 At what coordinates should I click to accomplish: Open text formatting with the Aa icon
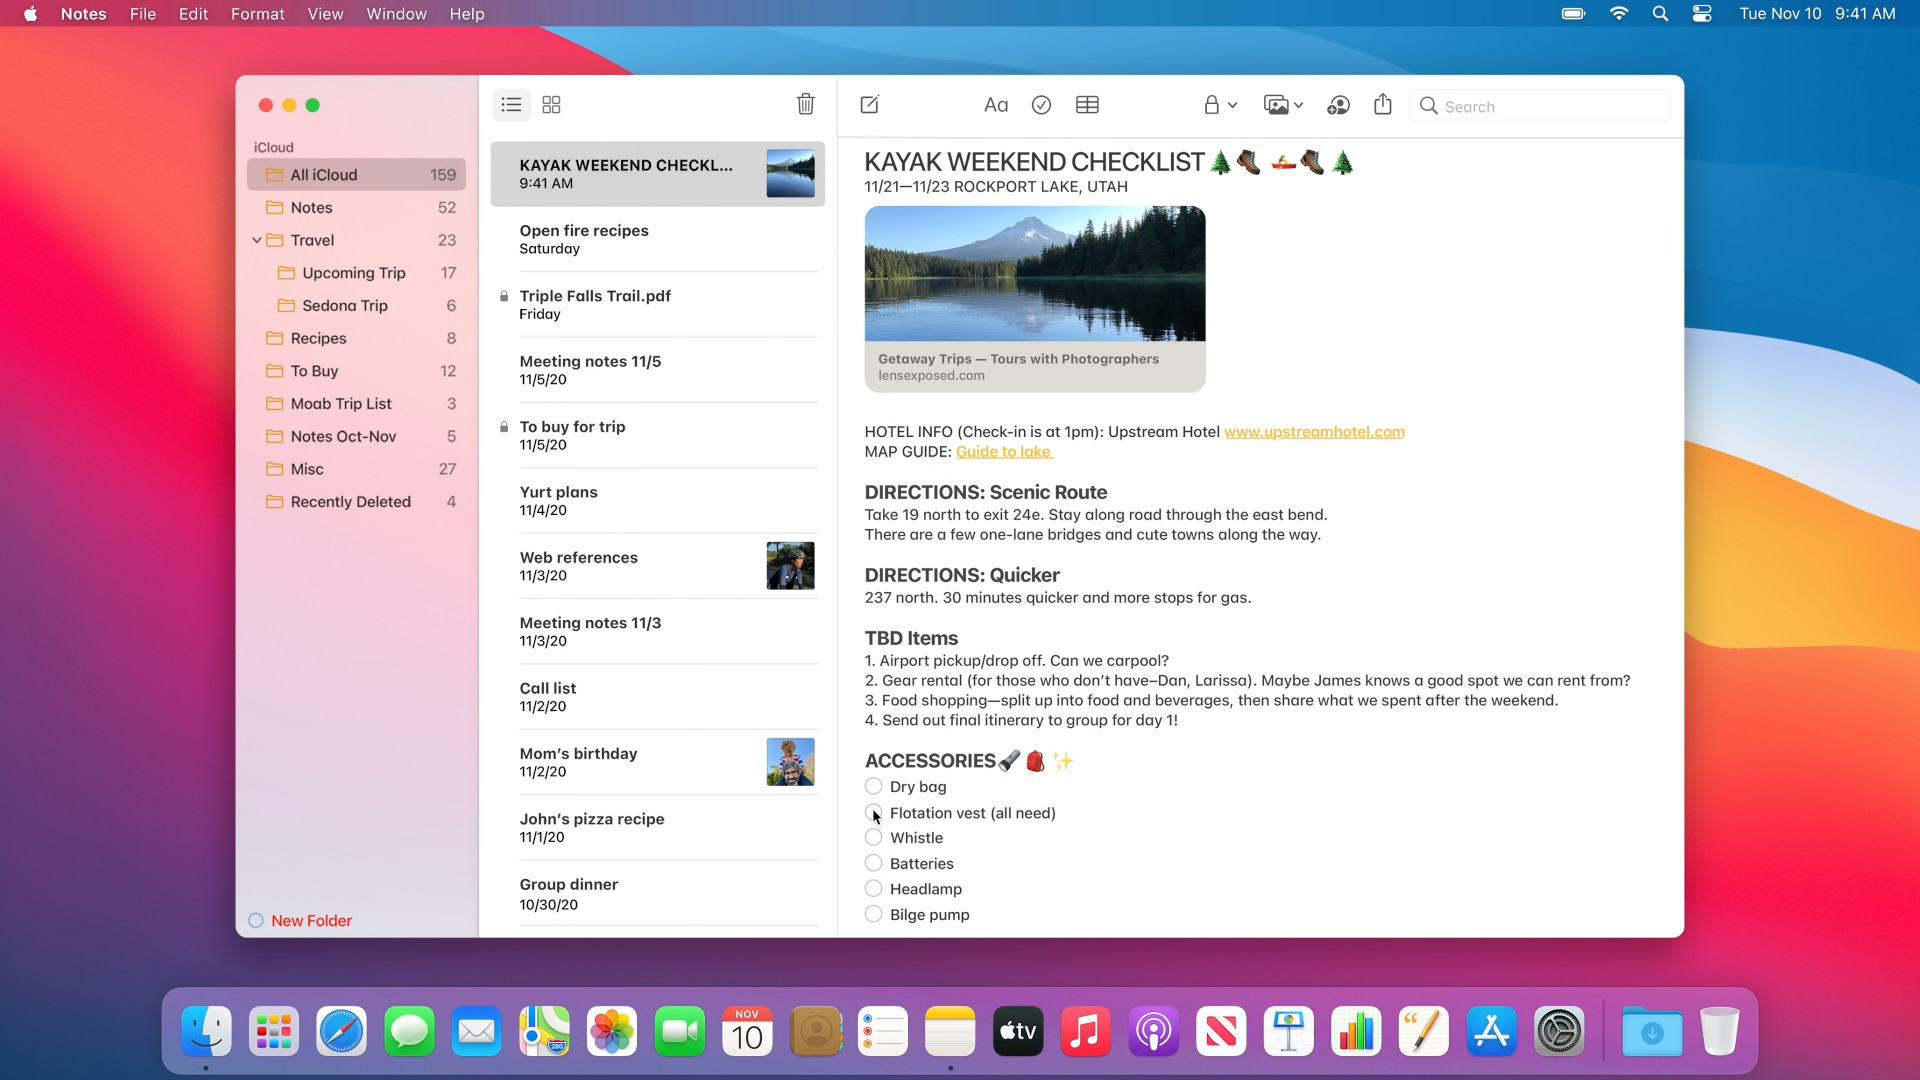(995, 105)
